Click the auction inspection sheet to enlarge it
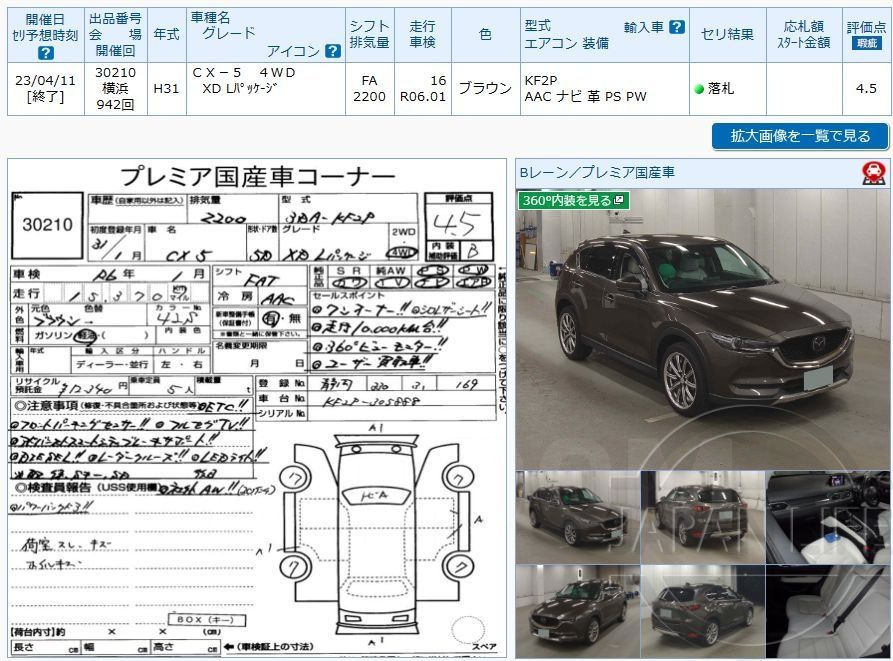Viewport: 893px width, 661px height. pos(250,400)
